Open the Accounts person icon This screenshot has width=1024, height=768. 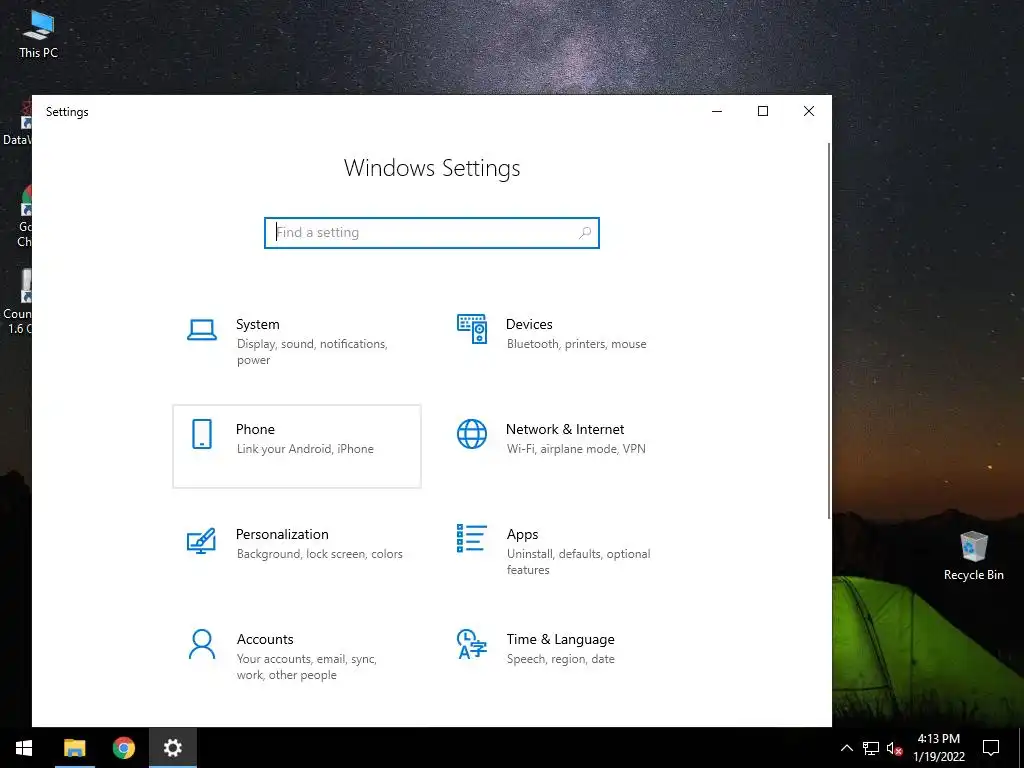202,645
